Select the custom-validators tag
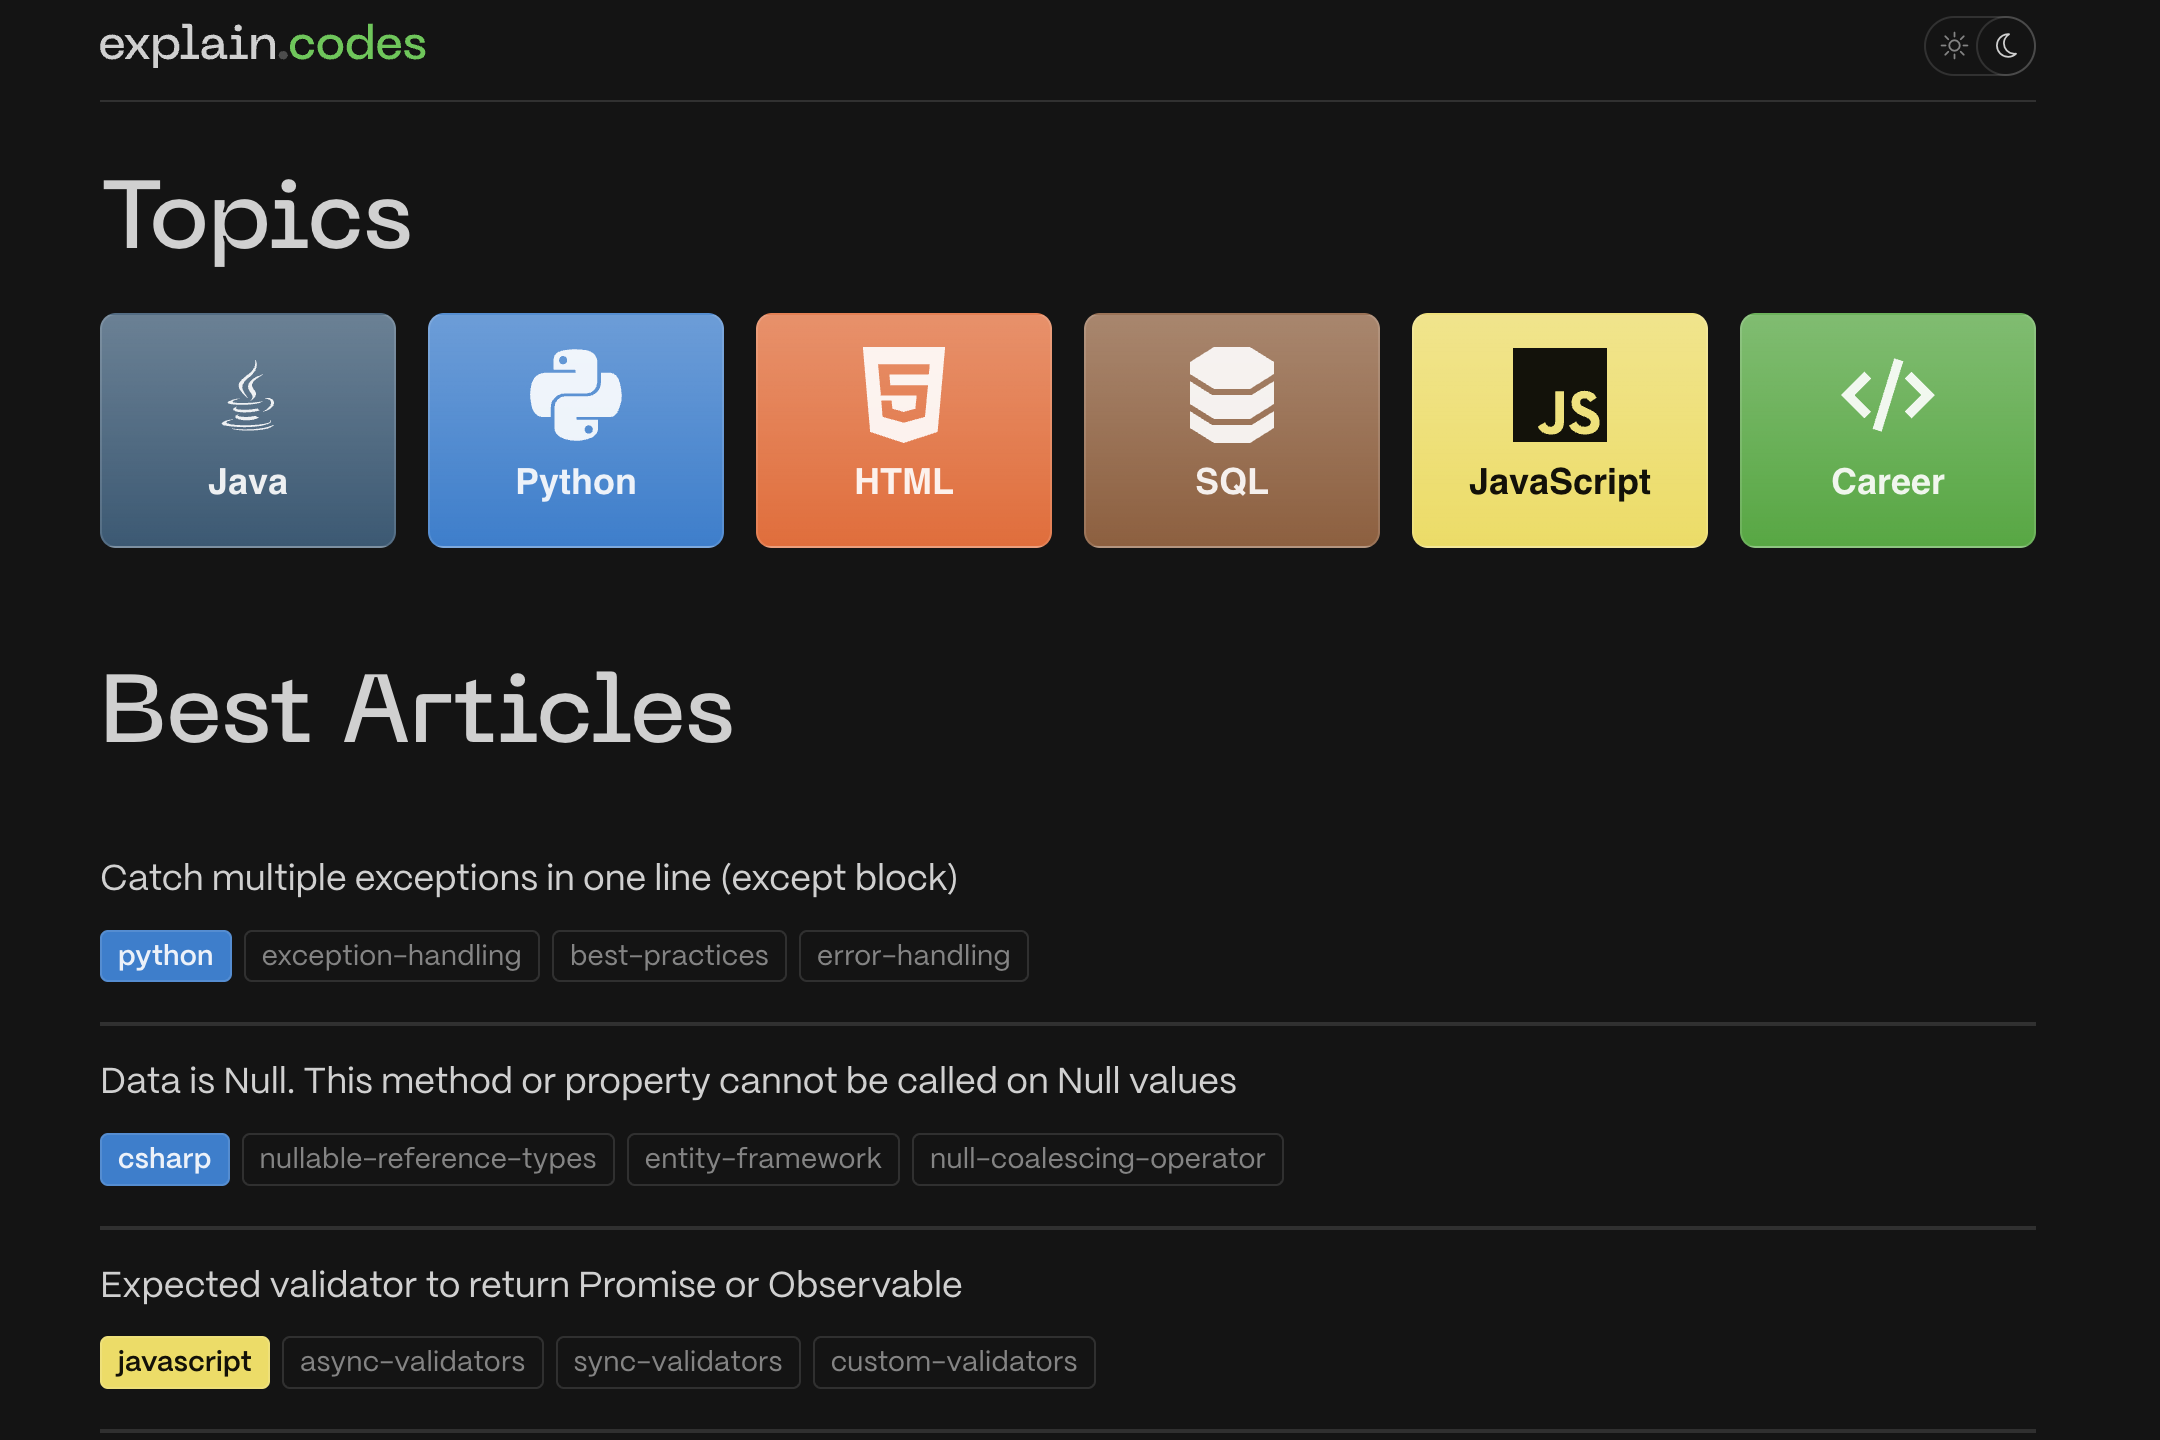2160x1440 pixels. pyautogui.click(x=954, y=1362)
